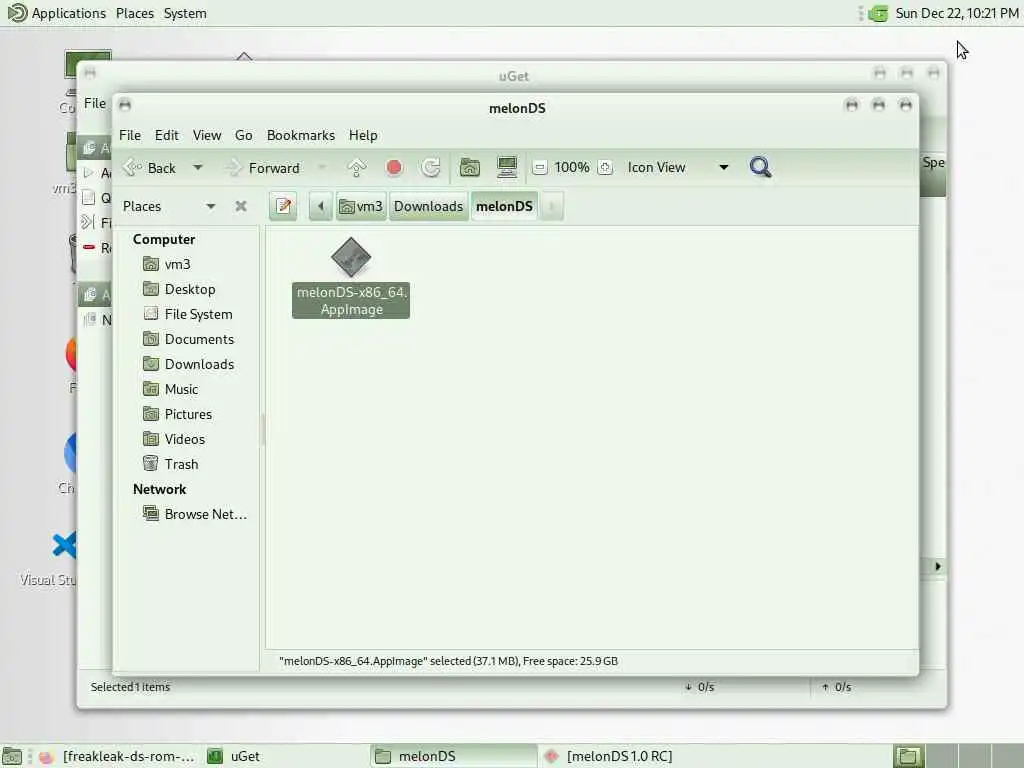Close the Places sidebar pane
The width and height of the screenshot is (1024, 768).
pyautogui.click(x=241, y=206)
